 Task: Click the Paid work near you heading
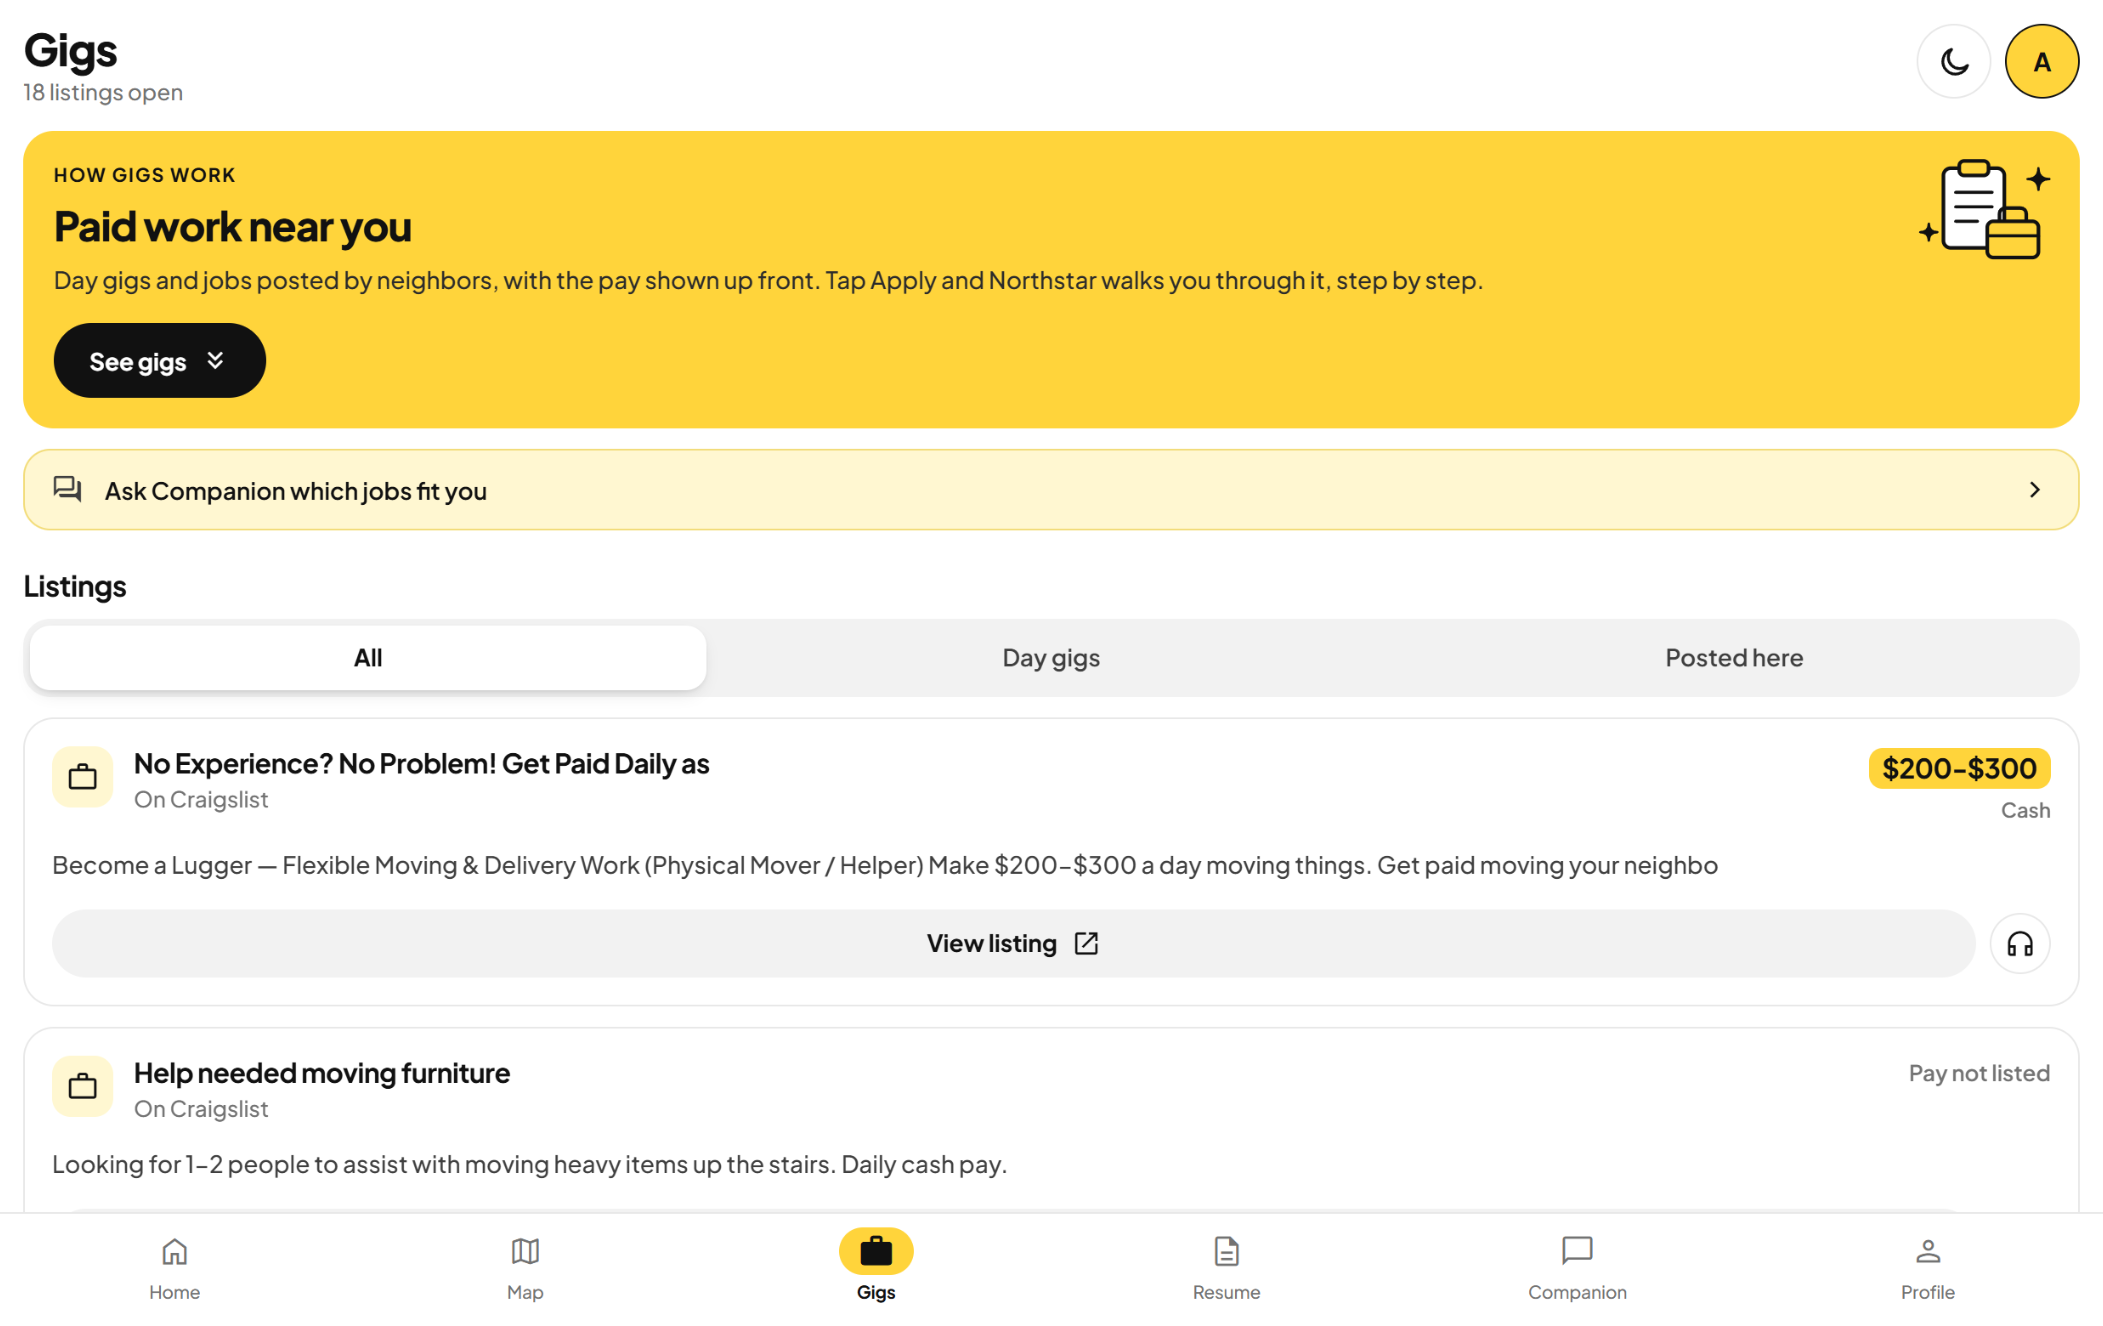[x=233, y=227]
